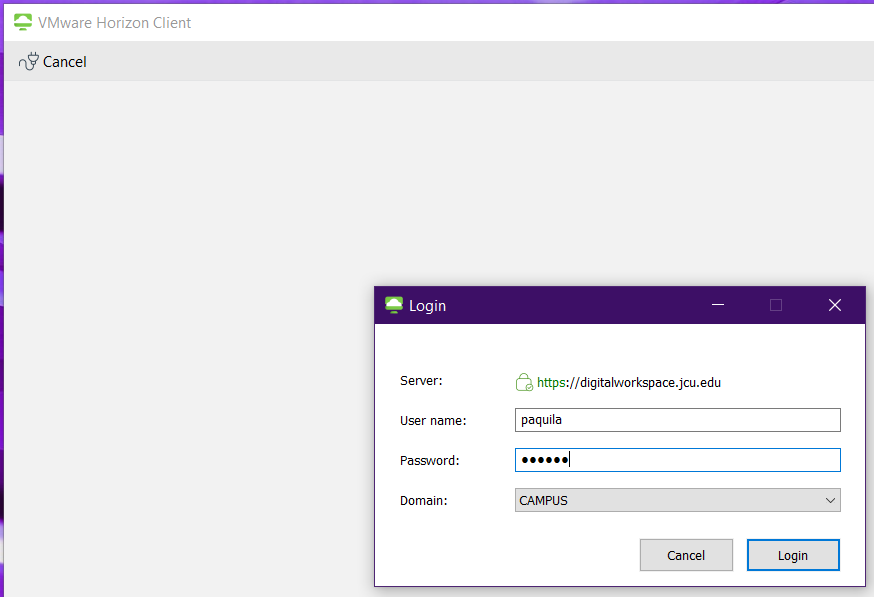This screenshot has height=597, width=874.
Task: Click the 'VMware Horizon Client' window title
Action: 114,23
